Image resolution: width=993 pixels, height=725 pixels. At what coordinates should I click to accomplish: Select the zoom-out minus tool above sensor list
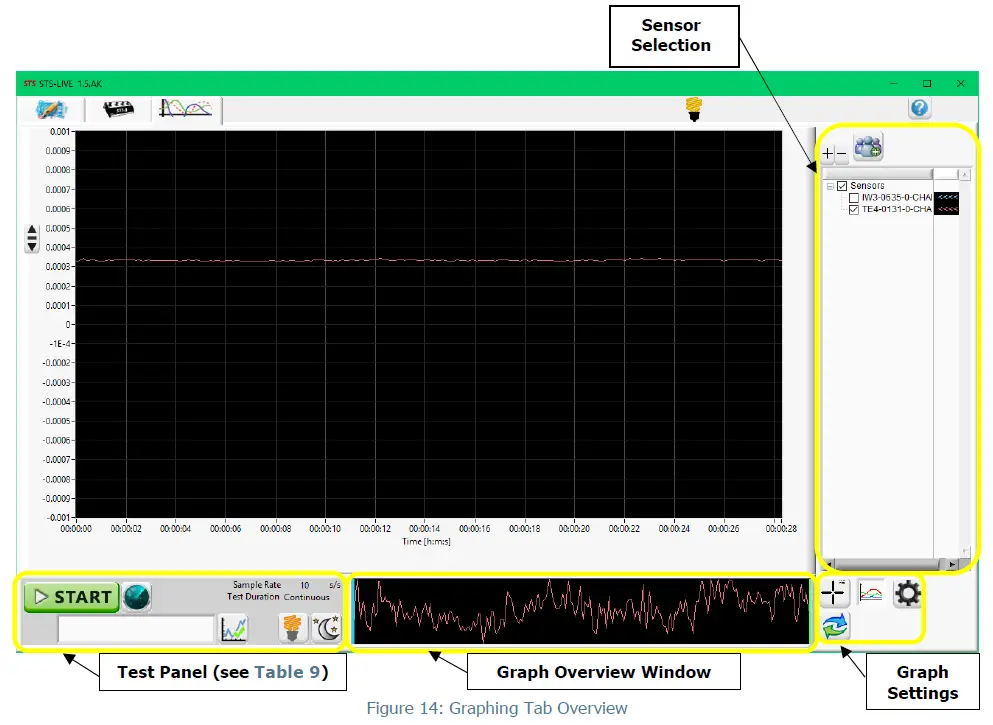841,153
